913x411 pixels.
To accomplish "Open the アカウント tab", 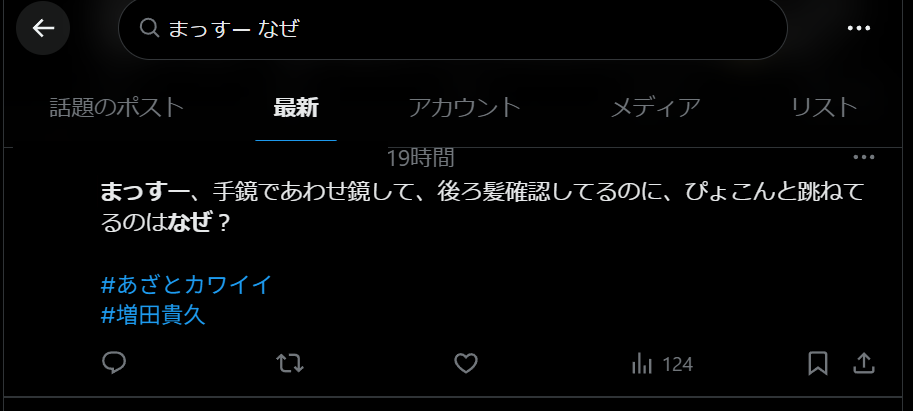I will 464,108.
